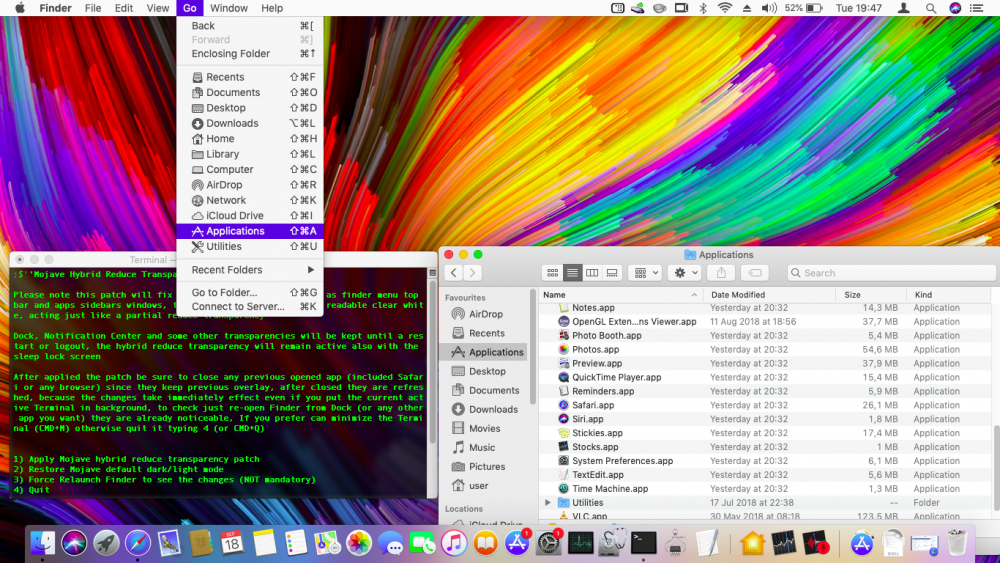Open the group-by dropdown in Finder toolbar
This screenshot has height=563, width=1000.
(x=645, y=273)
